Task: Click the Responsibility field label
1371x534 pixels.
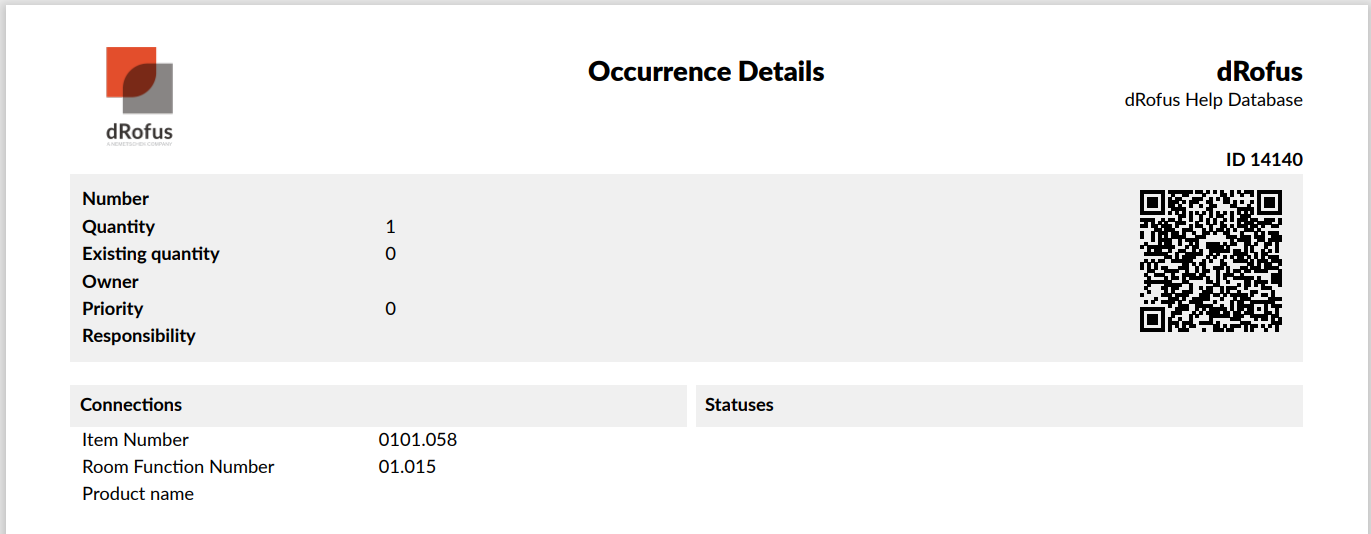Action: click(x=138, y=336)
